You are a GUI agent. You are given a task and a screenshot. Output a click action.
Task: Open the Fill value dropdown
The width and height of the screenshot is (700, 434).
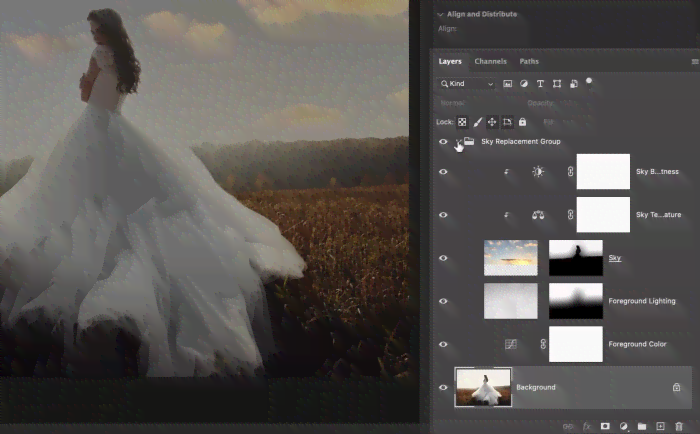coord(568,121)
